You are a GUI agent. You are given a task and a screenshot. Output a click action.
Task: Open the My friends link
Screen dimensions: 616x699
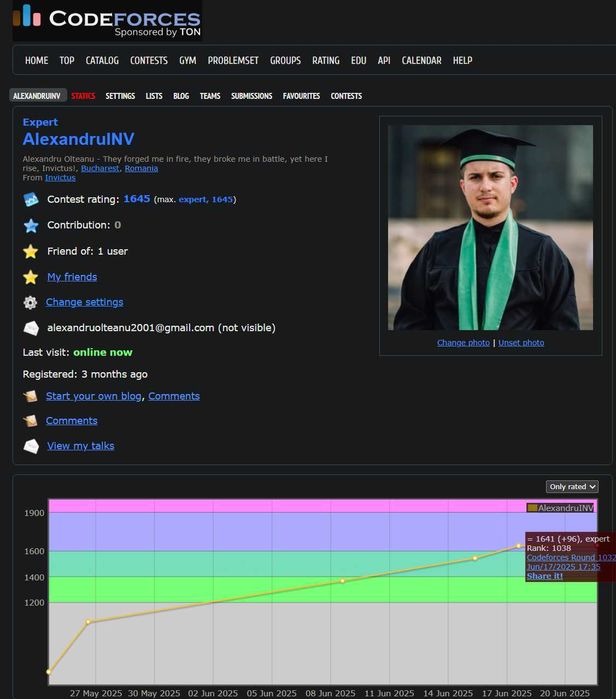tap(72, 277)
